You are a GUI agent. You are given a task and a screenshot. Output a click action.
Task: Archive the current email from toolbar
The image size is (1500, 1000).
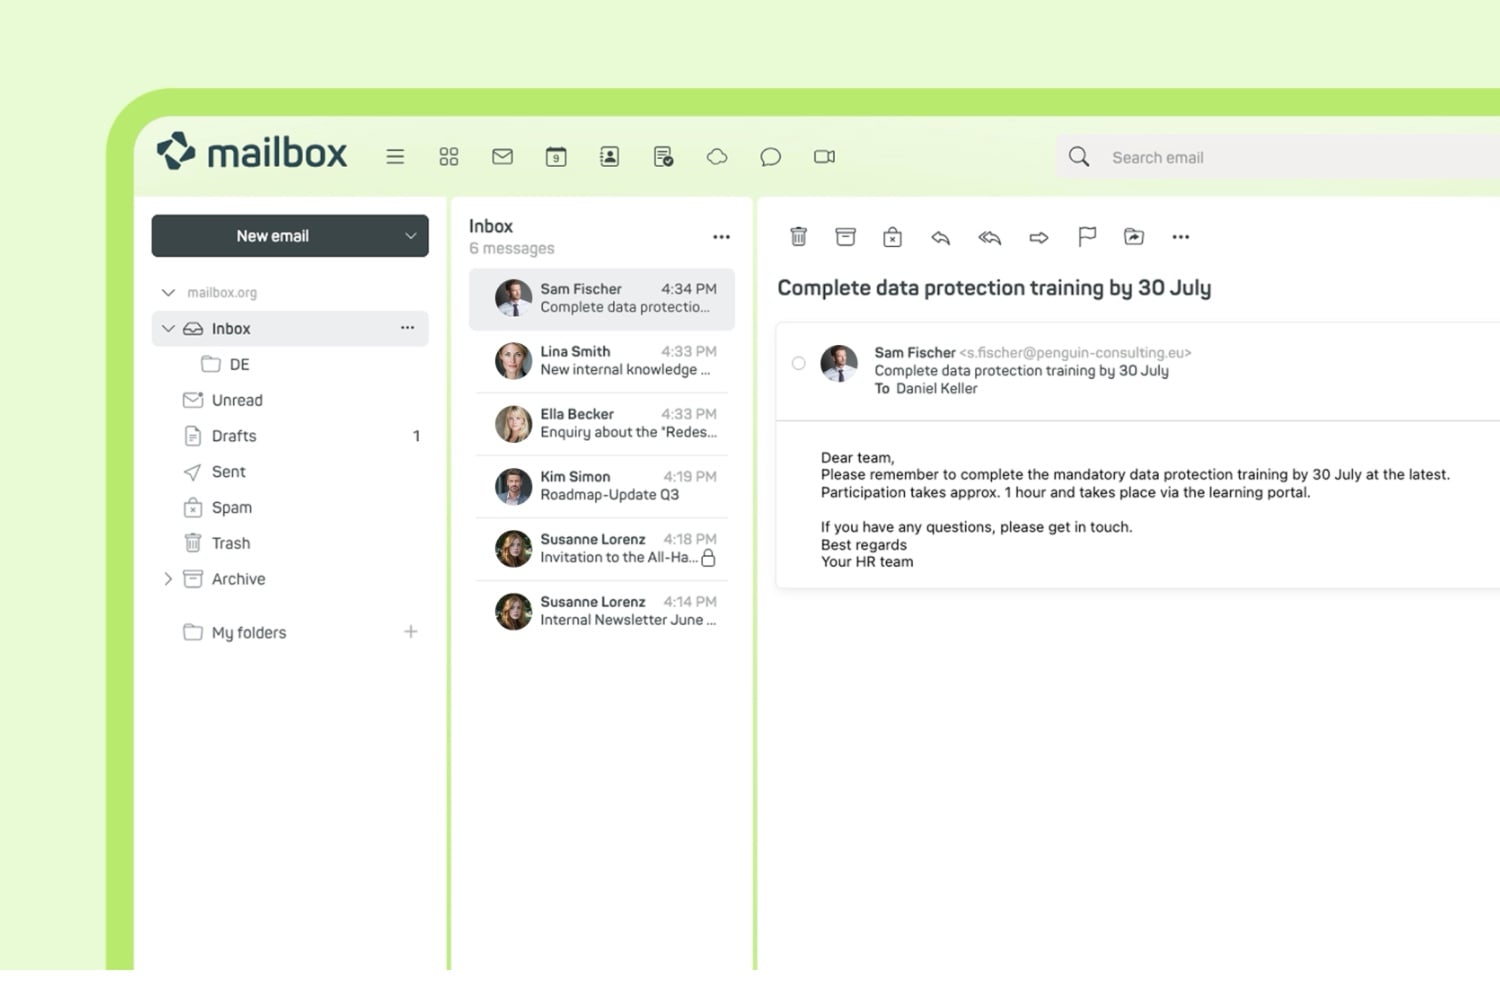(845, 237)
